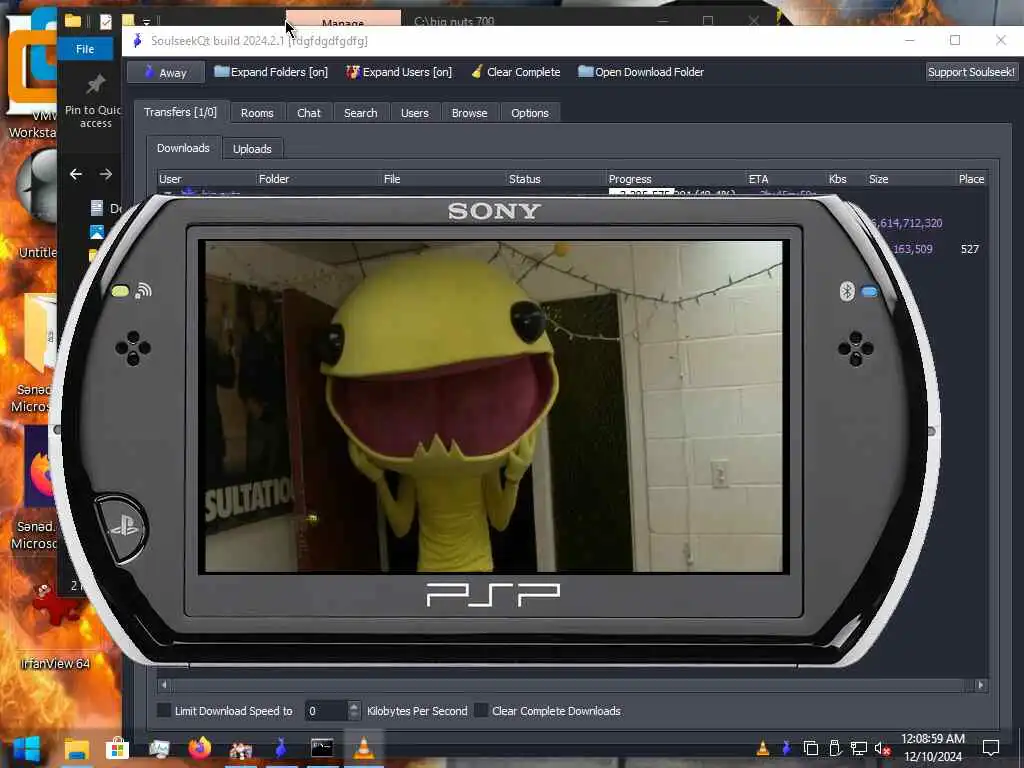Open Microsoft Store from the taskbar
Screen dimensions: 1024x768
pos(118,748)
